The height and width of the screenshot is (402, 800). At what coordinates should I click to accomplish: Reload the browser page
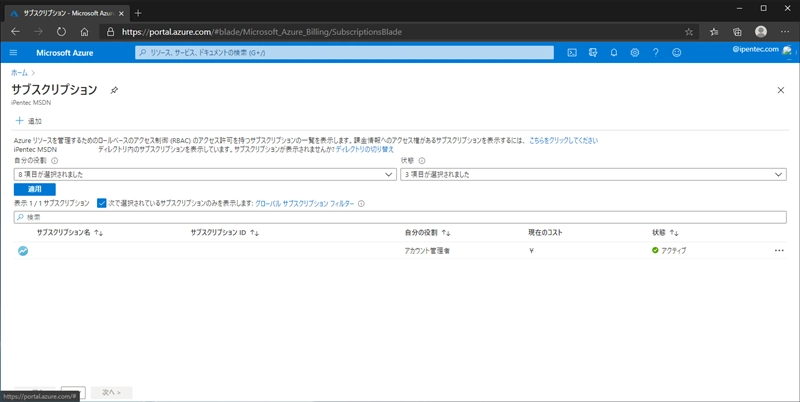(61, 32)
